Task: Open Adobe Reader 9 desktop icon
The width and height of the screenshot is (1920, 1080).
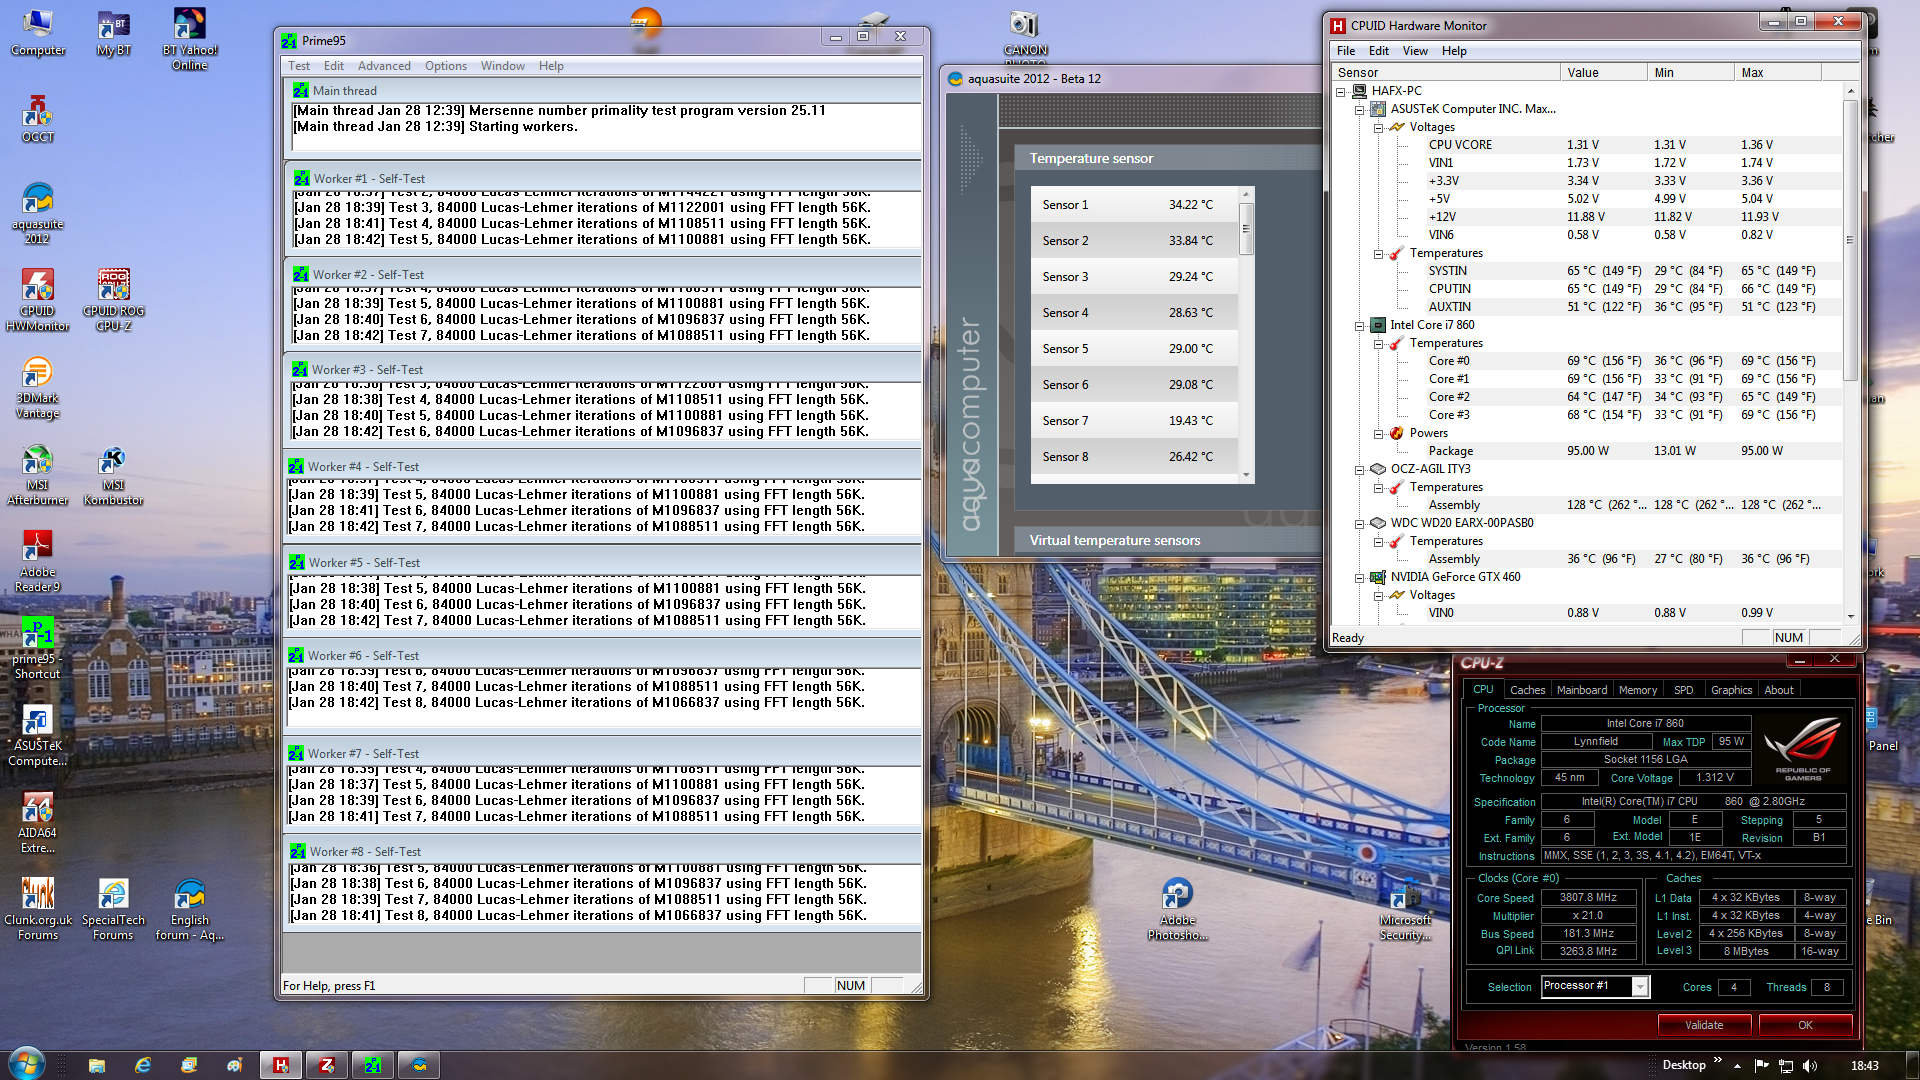Action: (38, 561)
